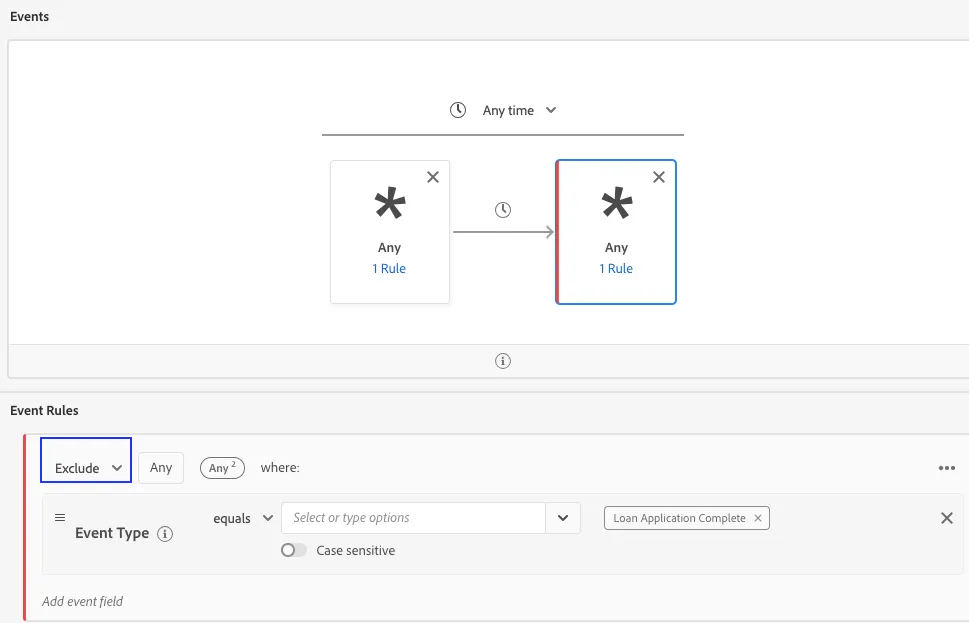969x623 pixels.
Task: Click the Event Rules heading
Action: point(44,410)
